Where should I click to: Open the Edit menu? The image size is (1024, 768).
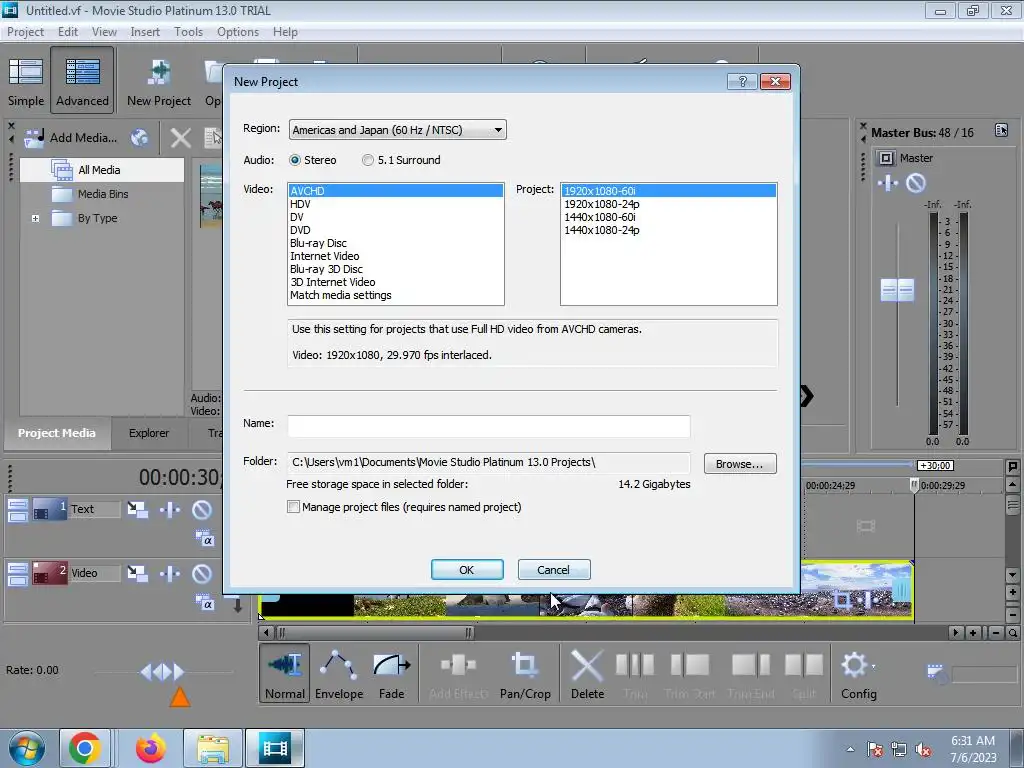pyautogui.click(x=67, y=31)
